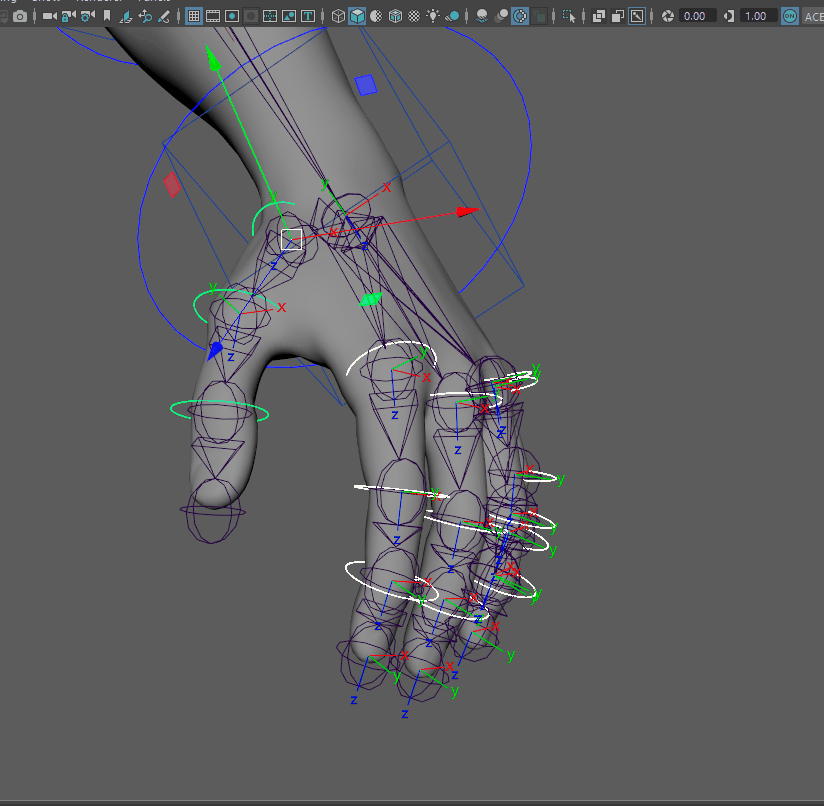Click the Exposure aperture icon

coord(667,16)
